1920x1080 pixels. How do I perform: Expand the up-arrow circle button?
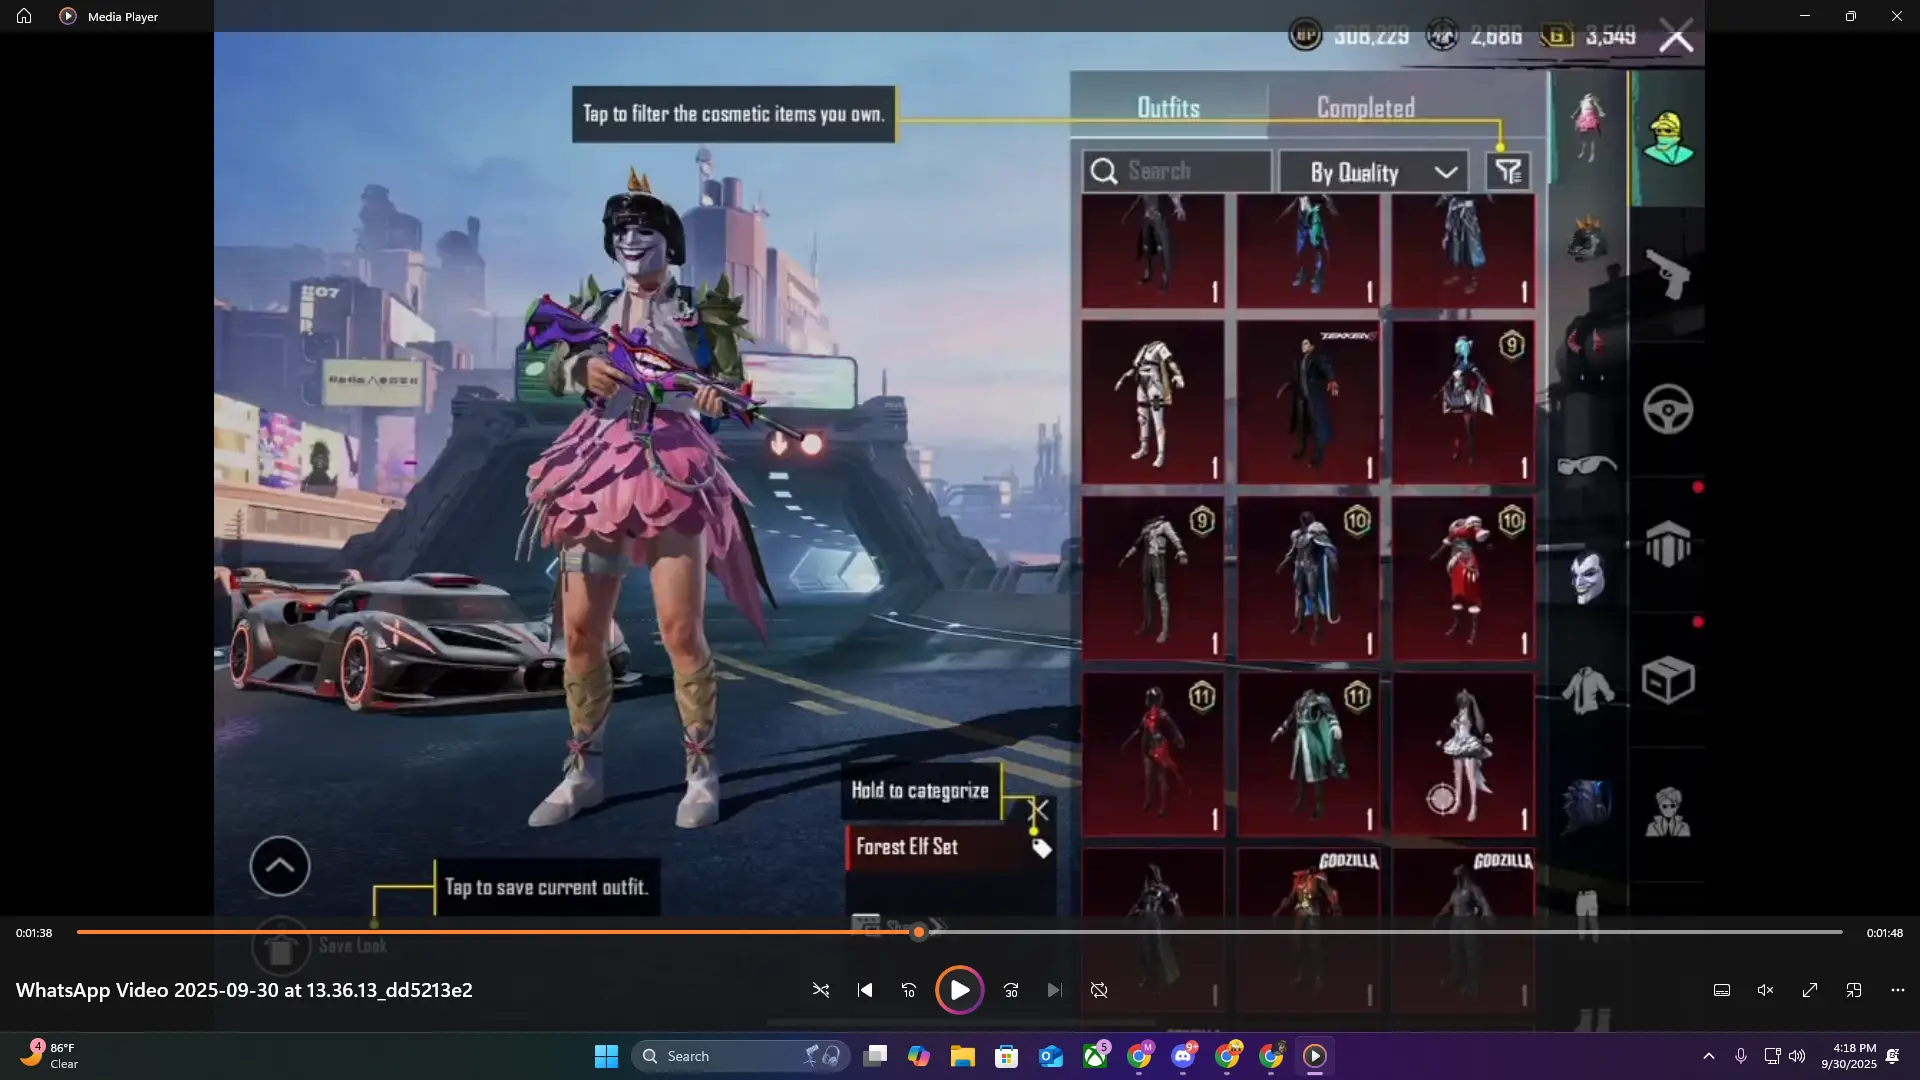(x=280, y=866)
